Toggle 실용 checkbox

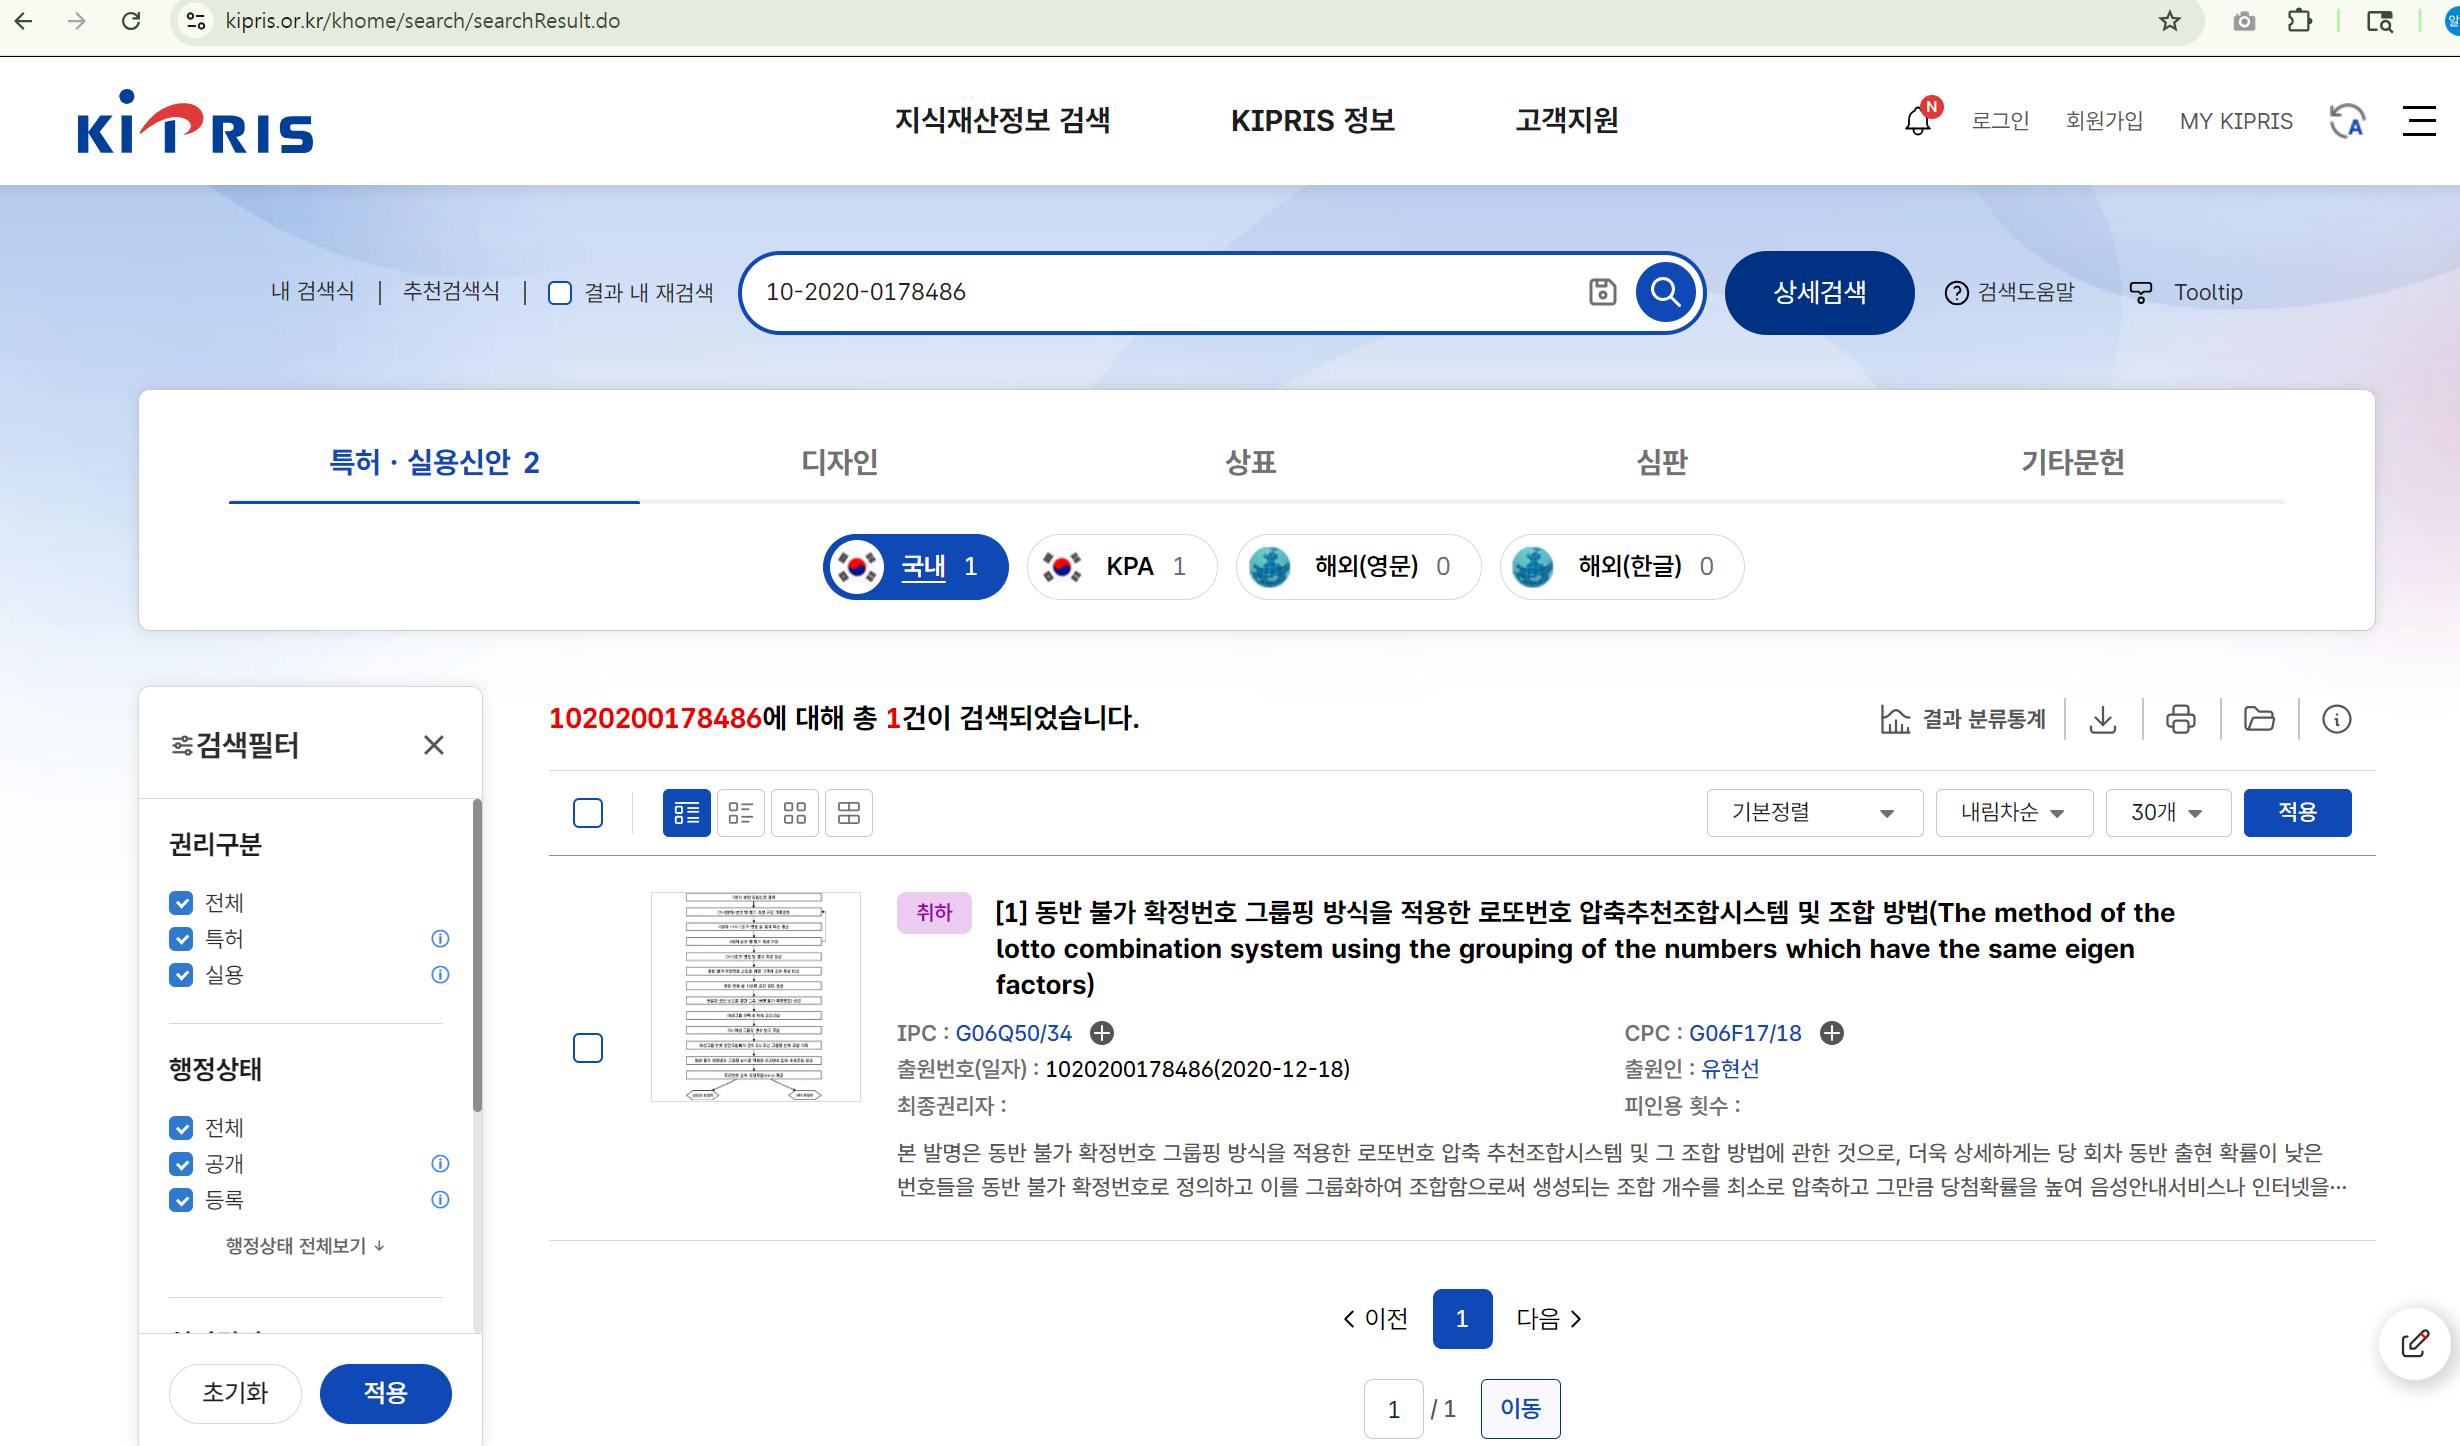tap(181, 975)
